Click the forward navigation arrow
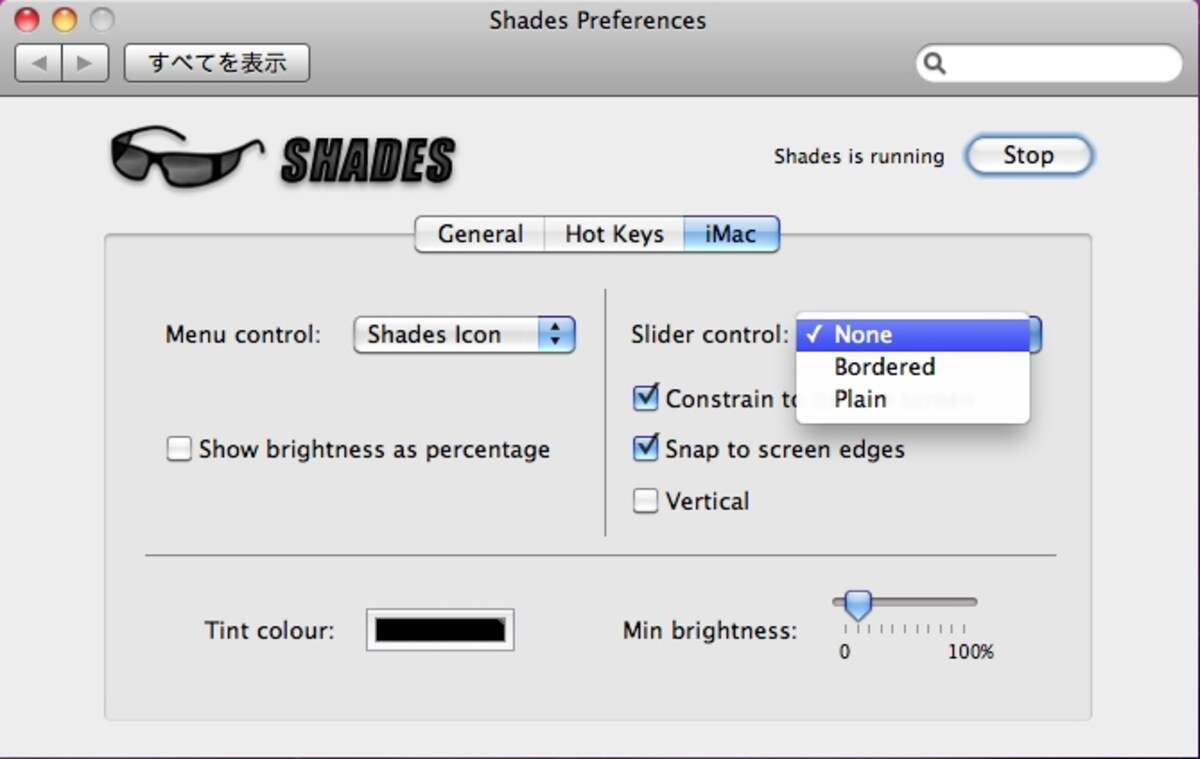1200x759 pixels. click(x=85, y=63)
